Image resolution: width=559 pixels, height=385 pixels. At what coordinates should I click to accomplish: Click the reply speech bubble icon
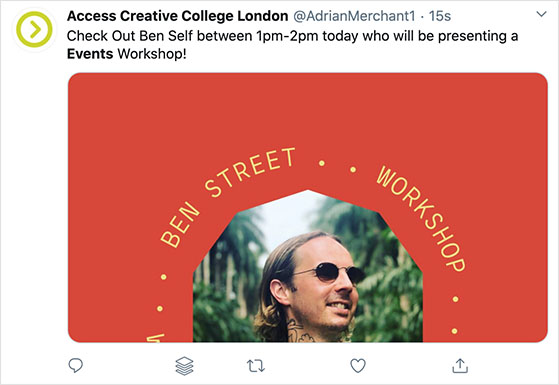tap(76, 365)
